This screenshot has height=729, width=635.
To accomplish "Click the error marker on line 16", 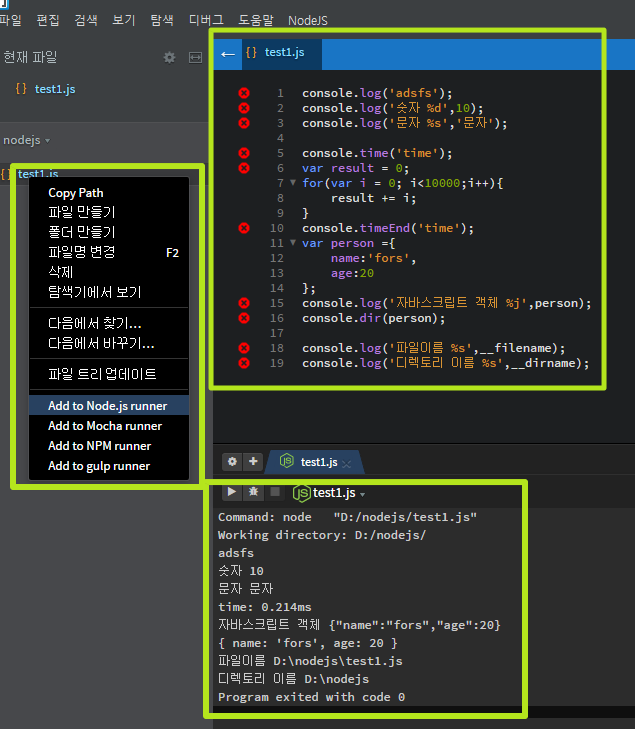I will click(244, 318).
